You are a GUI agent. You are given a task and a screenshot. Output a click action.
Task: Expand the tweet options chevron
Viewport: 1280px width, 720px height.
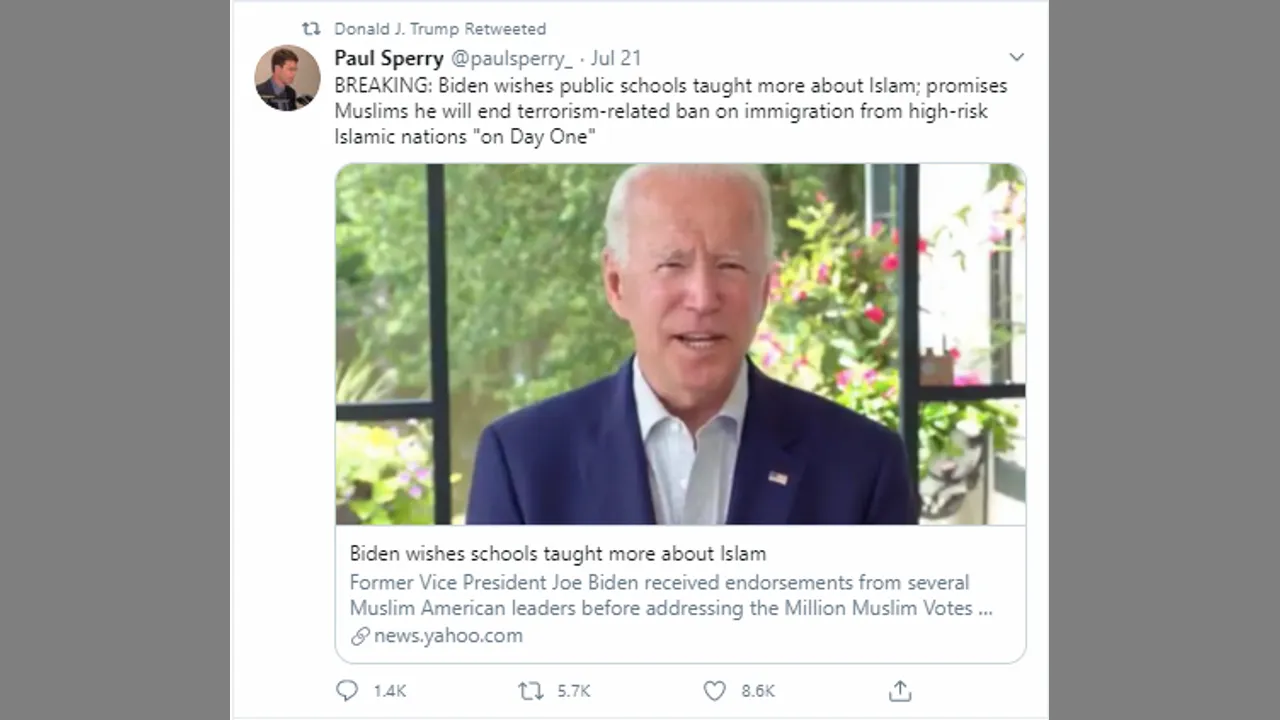(x=1016, y=57)
